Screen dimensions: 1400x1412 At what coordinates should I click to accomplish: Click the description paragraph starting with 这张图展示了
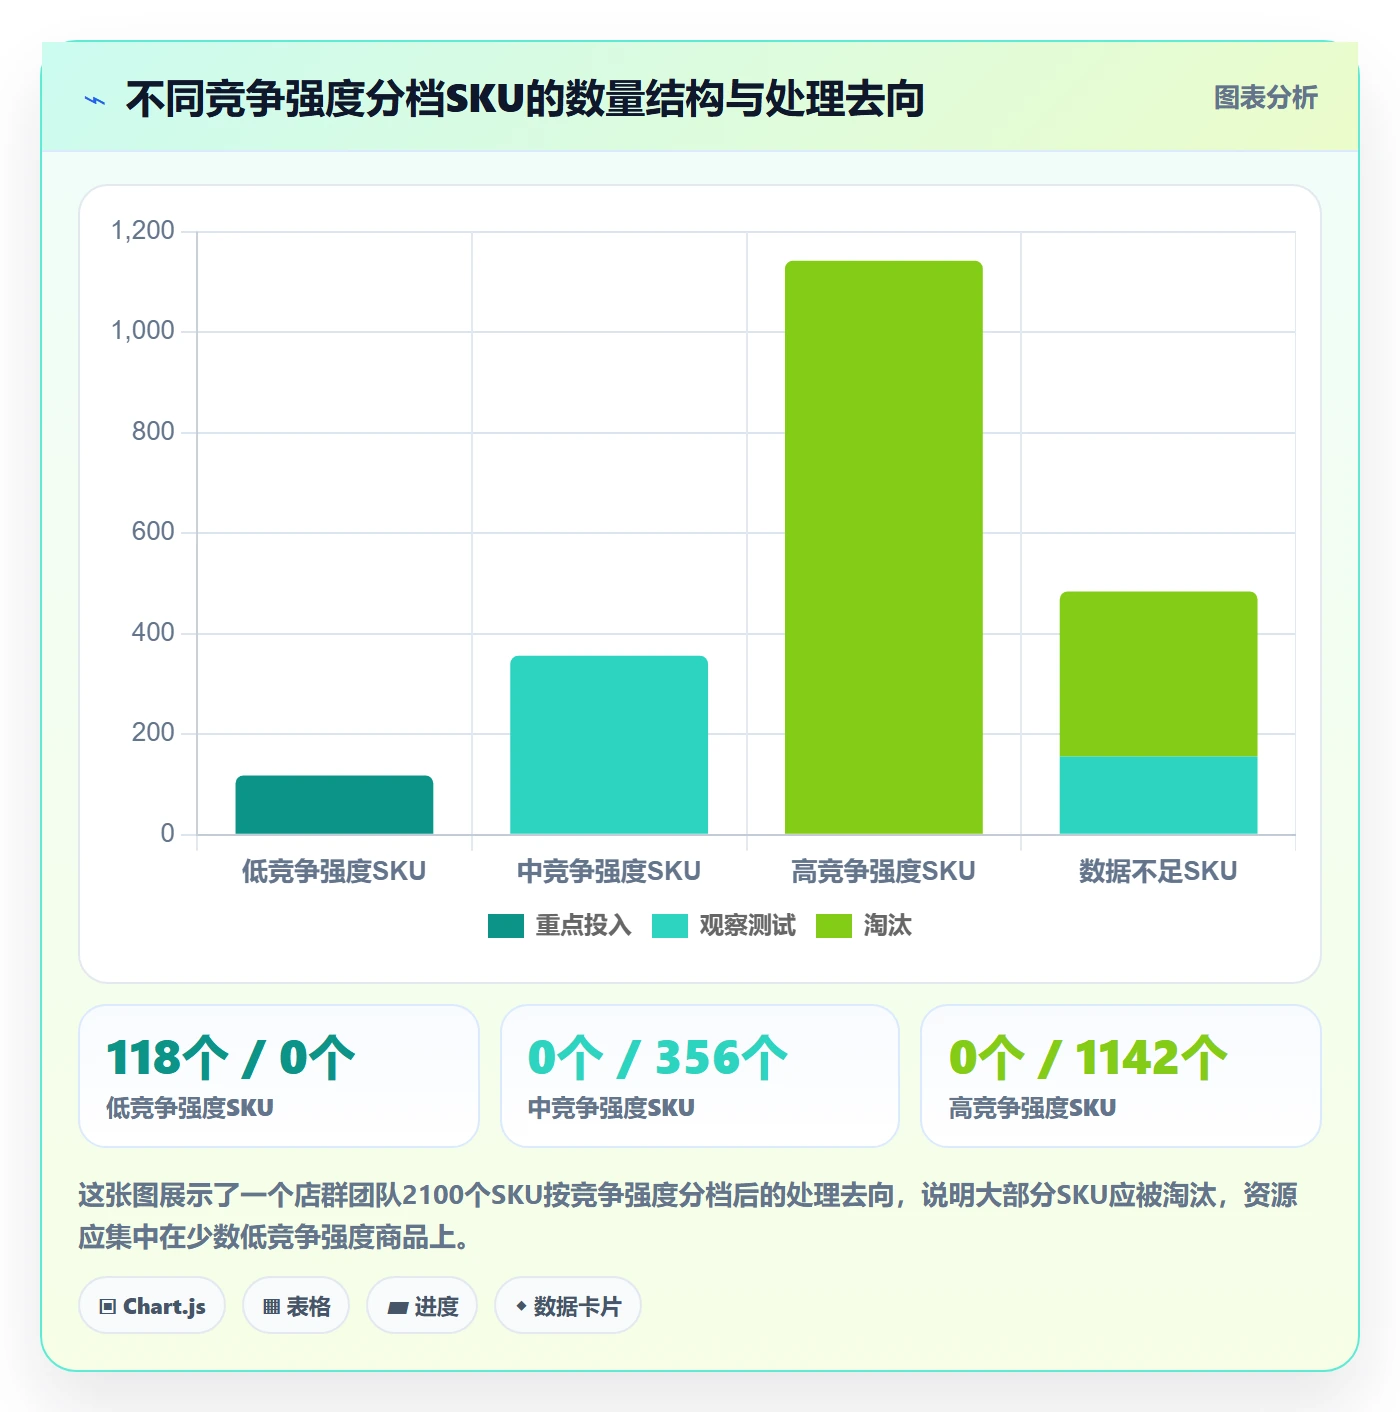pos(688,1216)
